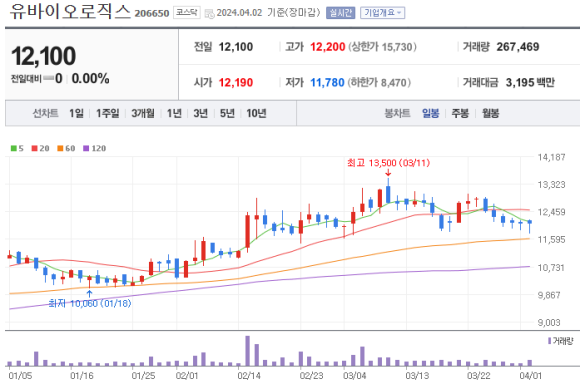Image resolution: width=580 pixels, height=384 pixels.
Task: Click the orange 60-day moving average swatch
Action: (60, 148)
